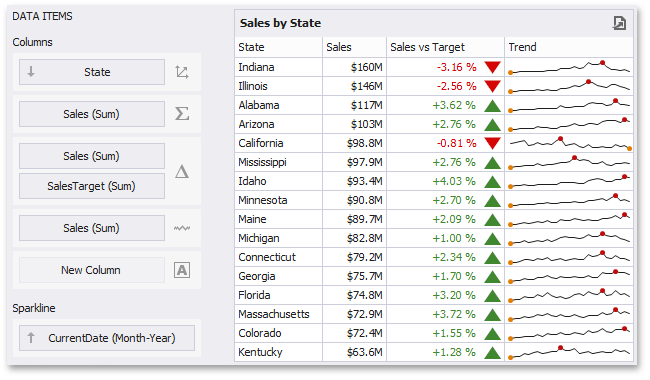Click the export icon in Sales by State header
This screenshot has height=380, width=650.
point(619,23)
